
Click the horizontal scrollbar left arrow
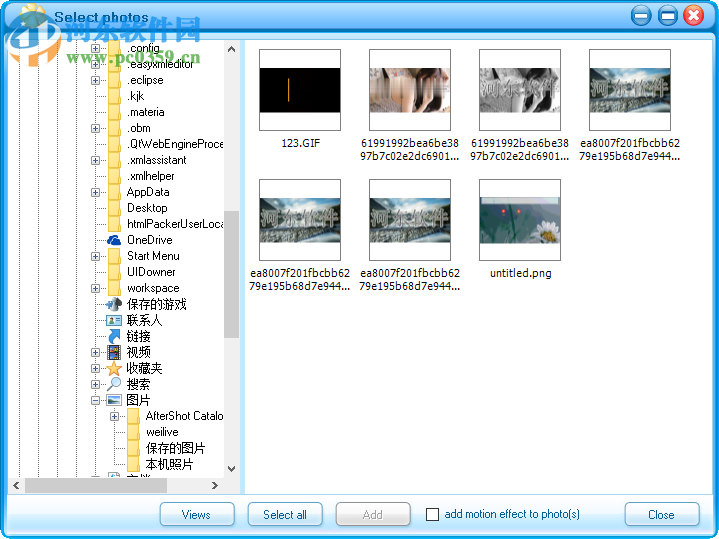pos(16,485)
